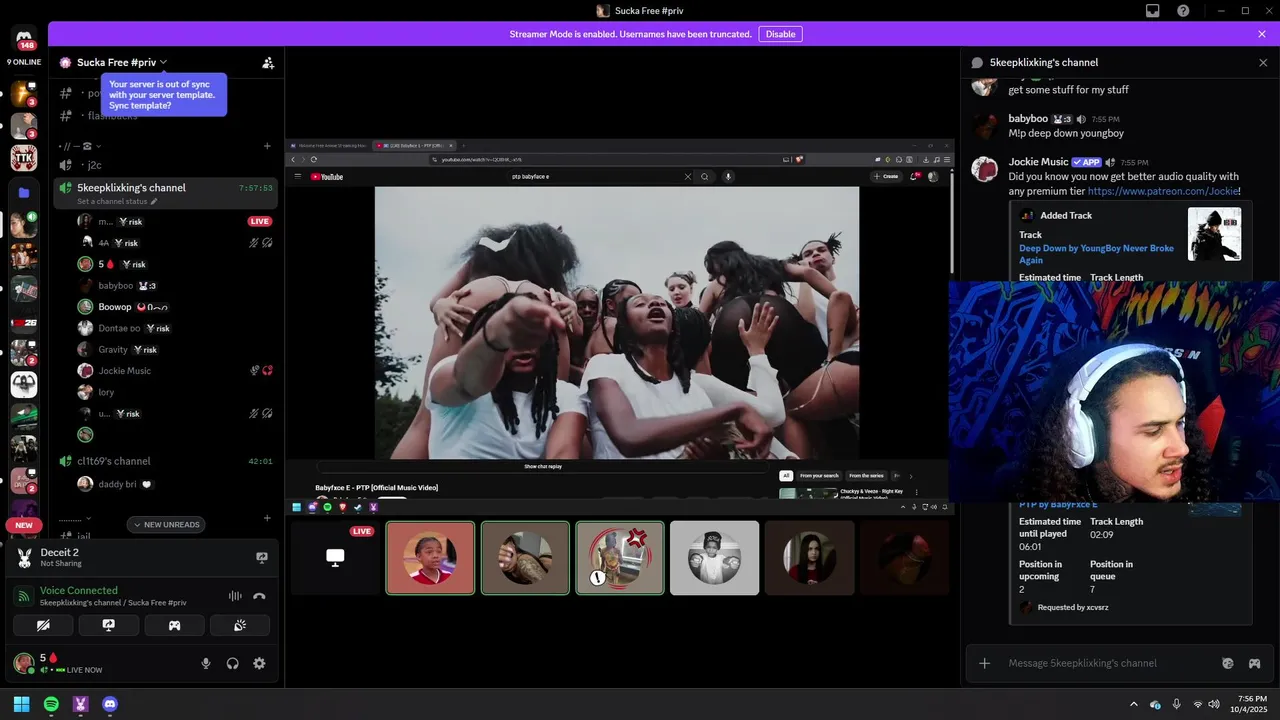
Task: Create channel with plus above jail category
Action: [x=267, y=518]
